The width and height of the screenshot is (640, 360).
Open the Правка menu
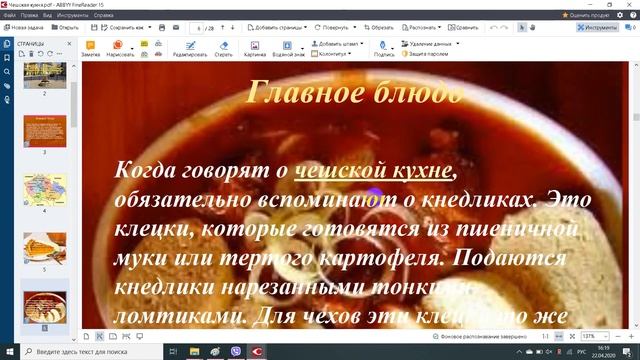click(x=29, y=15)
